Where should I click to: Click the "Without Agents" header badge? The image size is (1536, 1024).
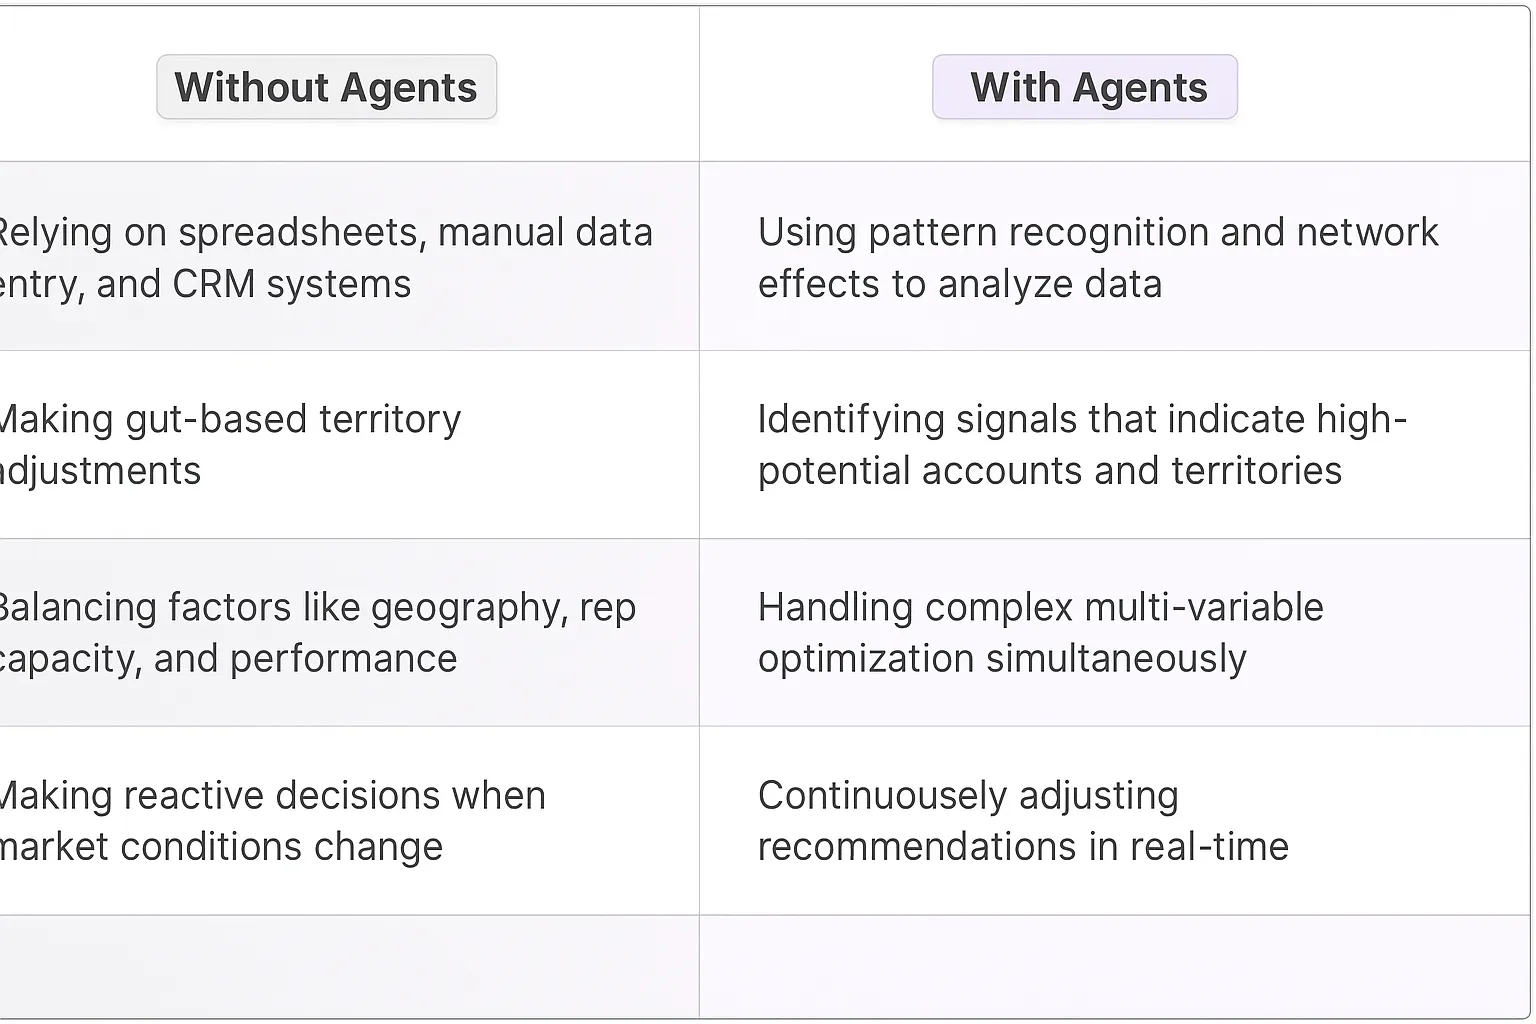(x=326, y=88)
